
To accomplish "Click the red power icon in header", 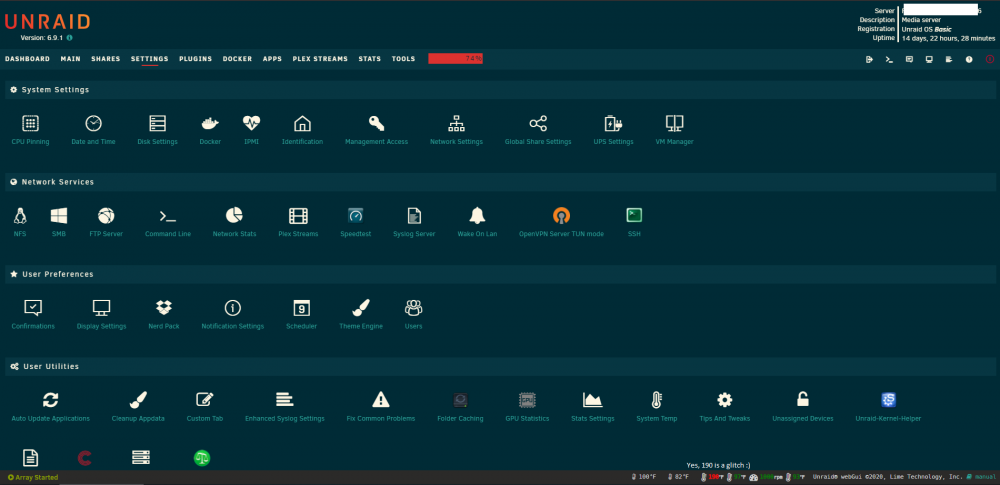I will pos(990,59).
